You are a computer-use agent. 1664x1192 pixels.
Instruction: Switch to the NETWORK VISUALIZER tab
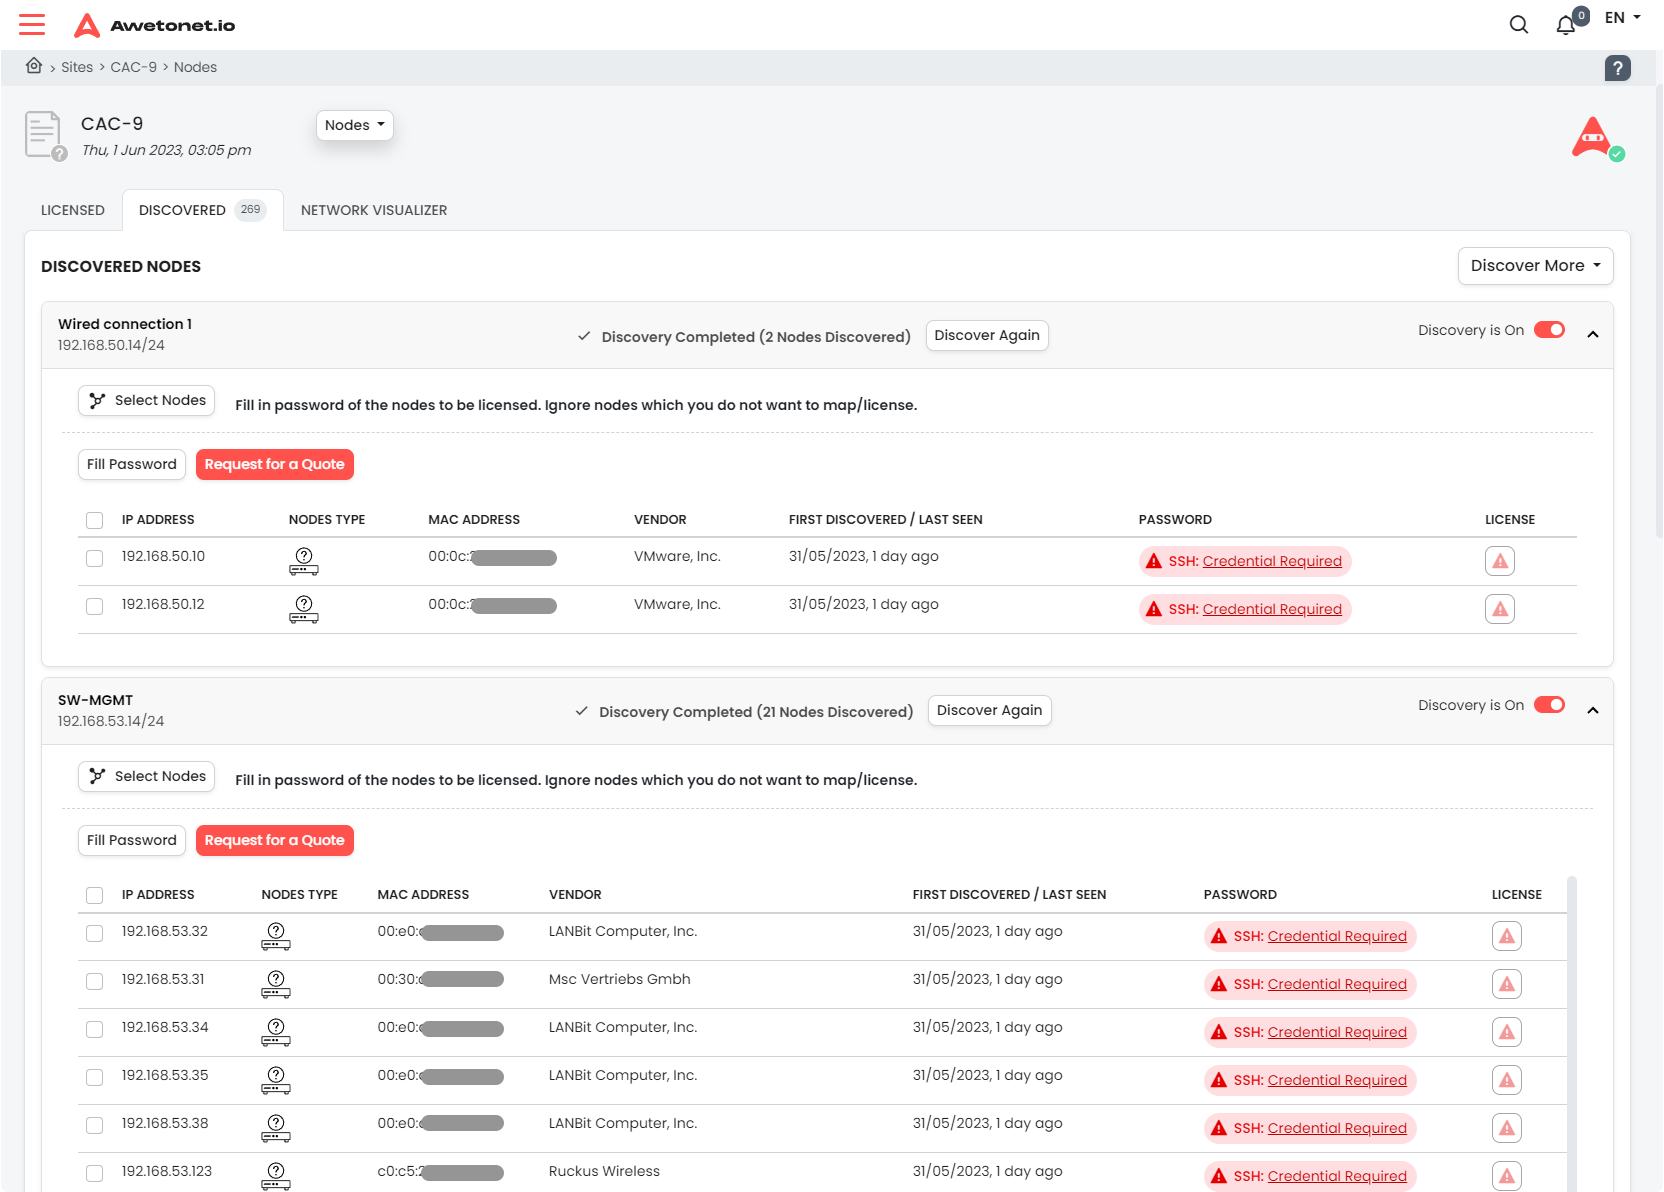click(374, 210)
